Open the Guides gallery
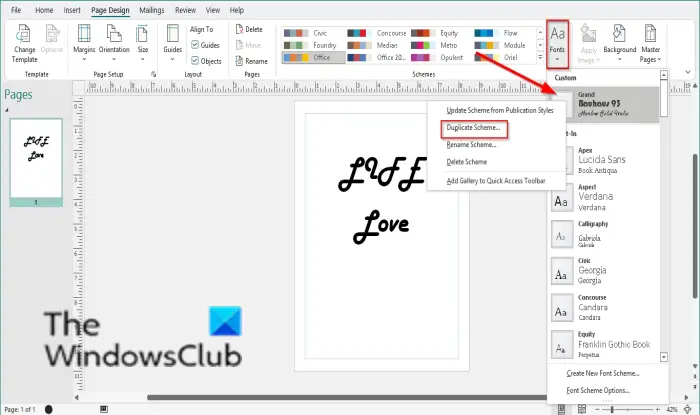 [x=172, y=44]
